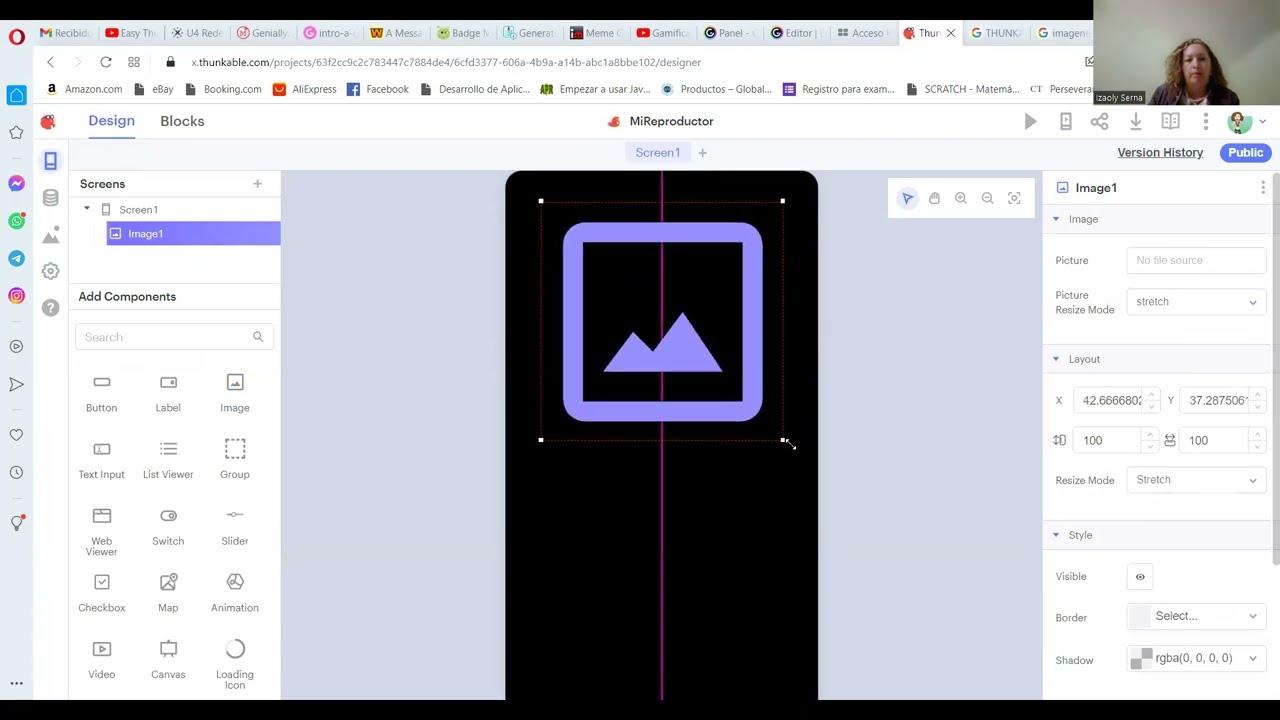This screenshot has height=720, width=1280.
Task: Pick the Slider component
Action: coord(235,527)
